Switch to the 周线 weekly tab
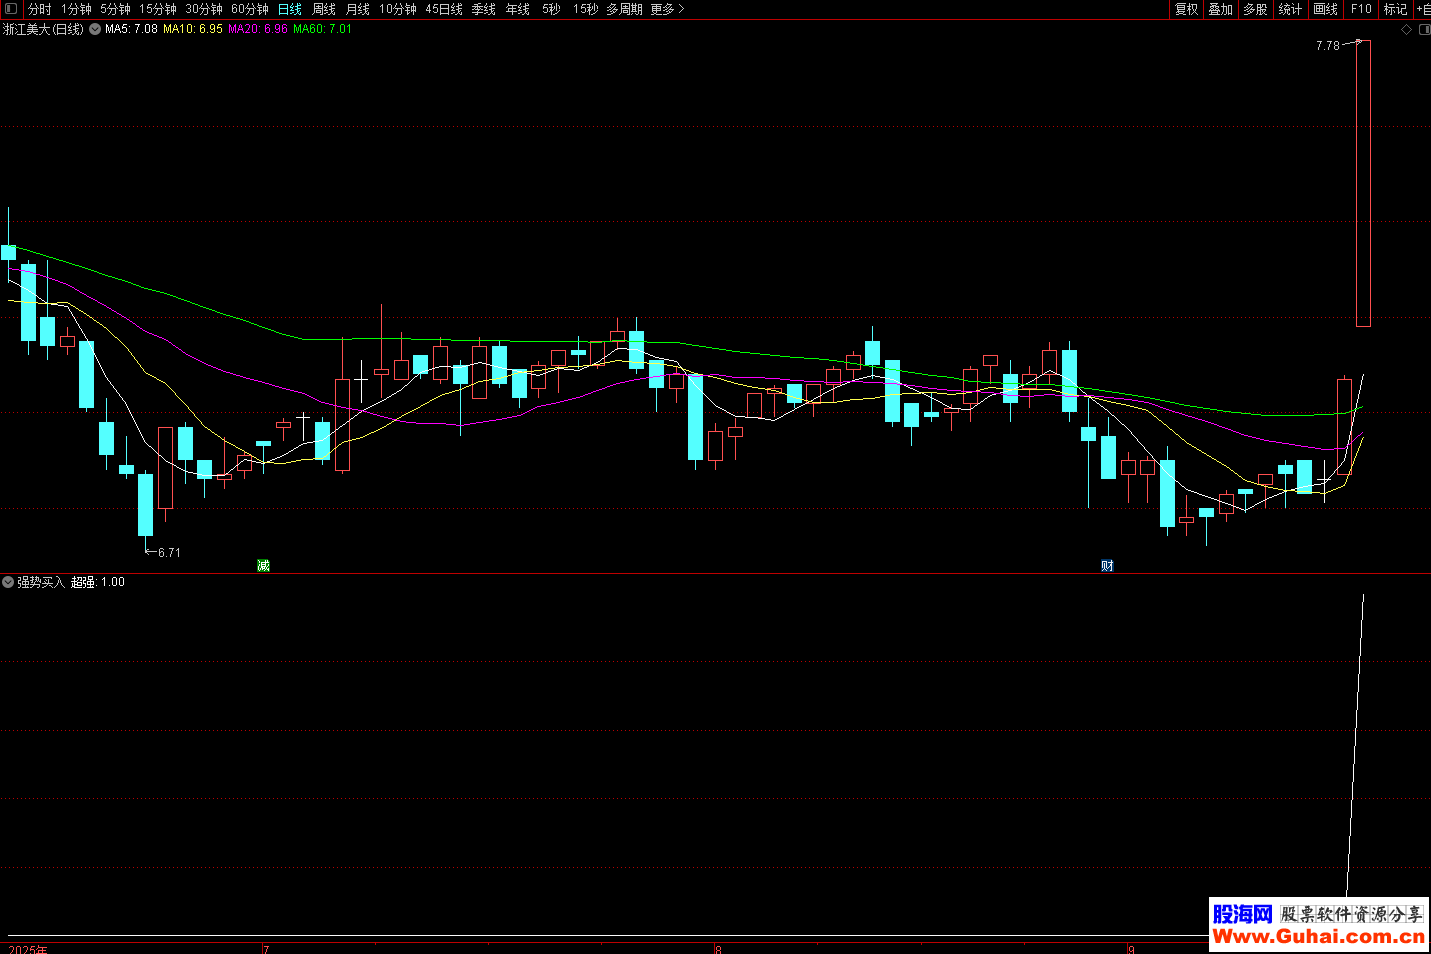 click(x=324, y=9)
